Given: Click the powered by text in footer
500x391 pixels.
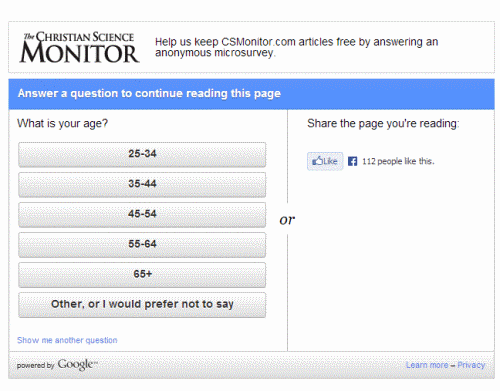Looking at the screenshot, I should click(x=35, y=366).
